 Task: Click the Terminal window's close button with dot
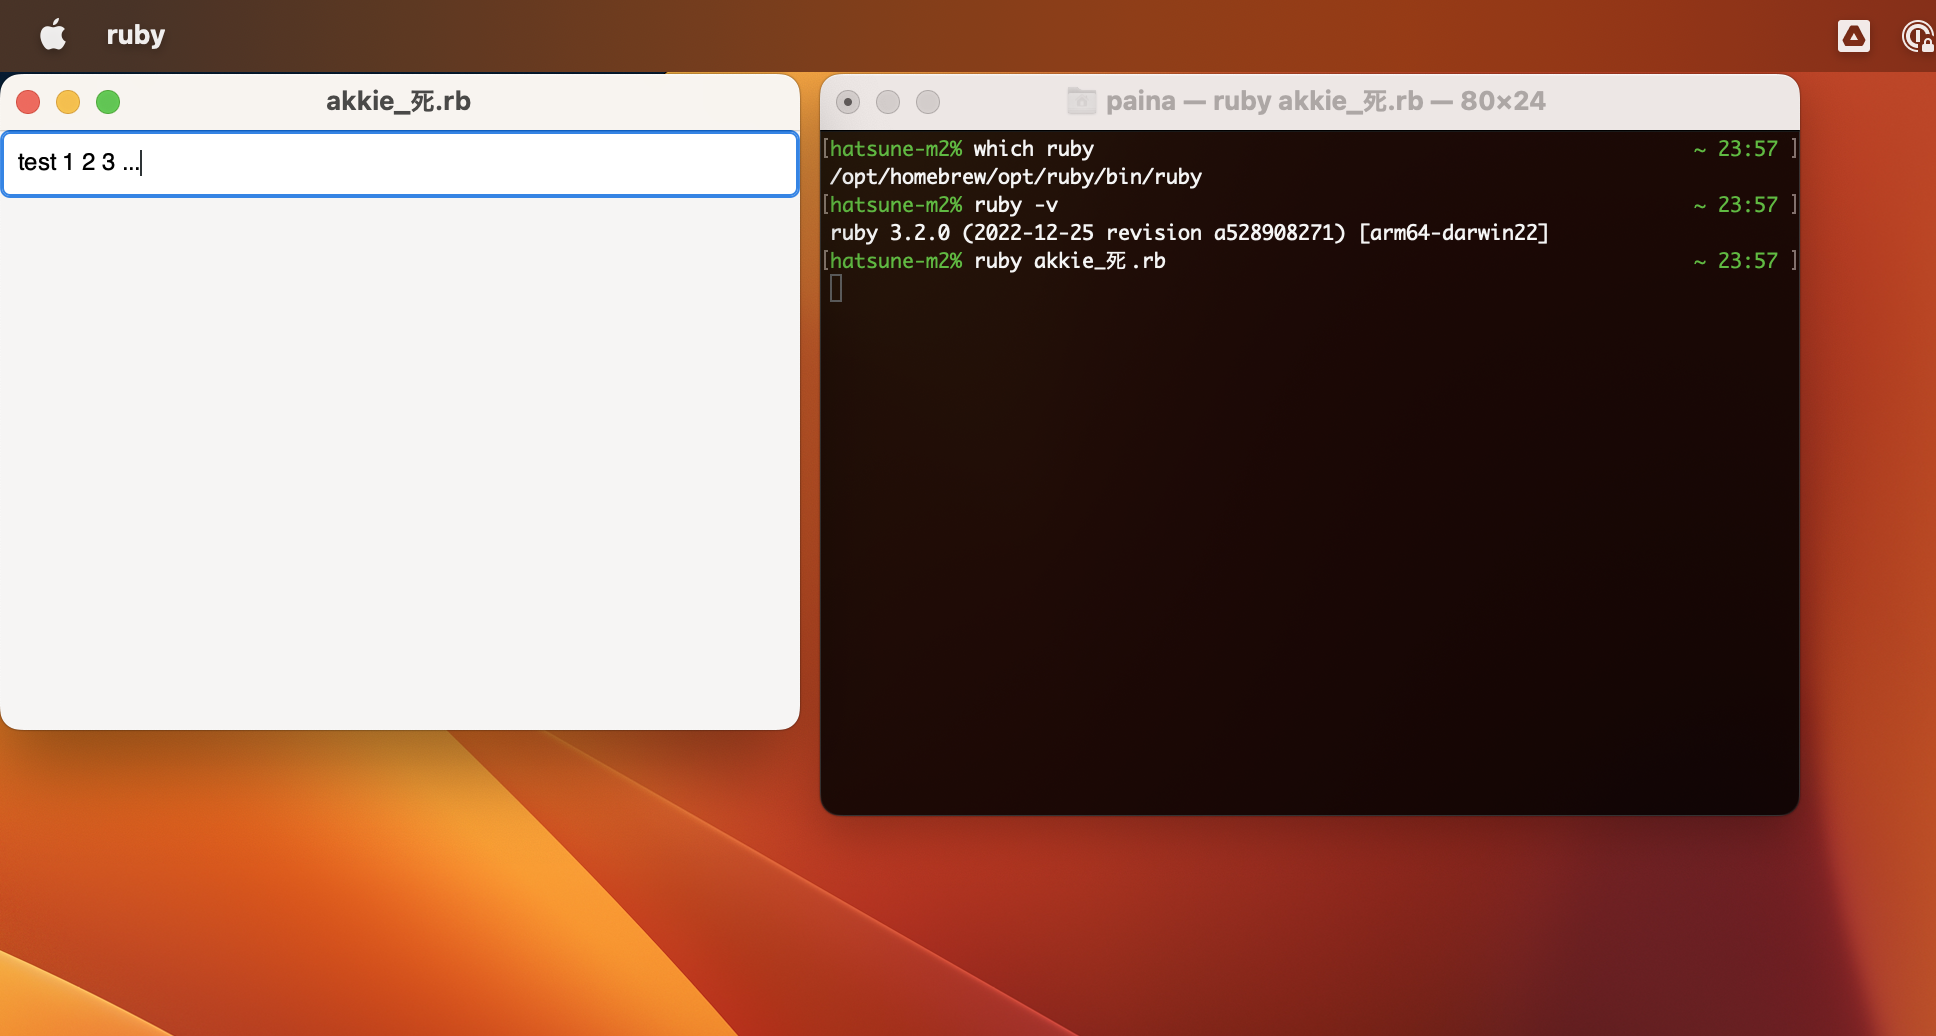(x=848, y=102)
